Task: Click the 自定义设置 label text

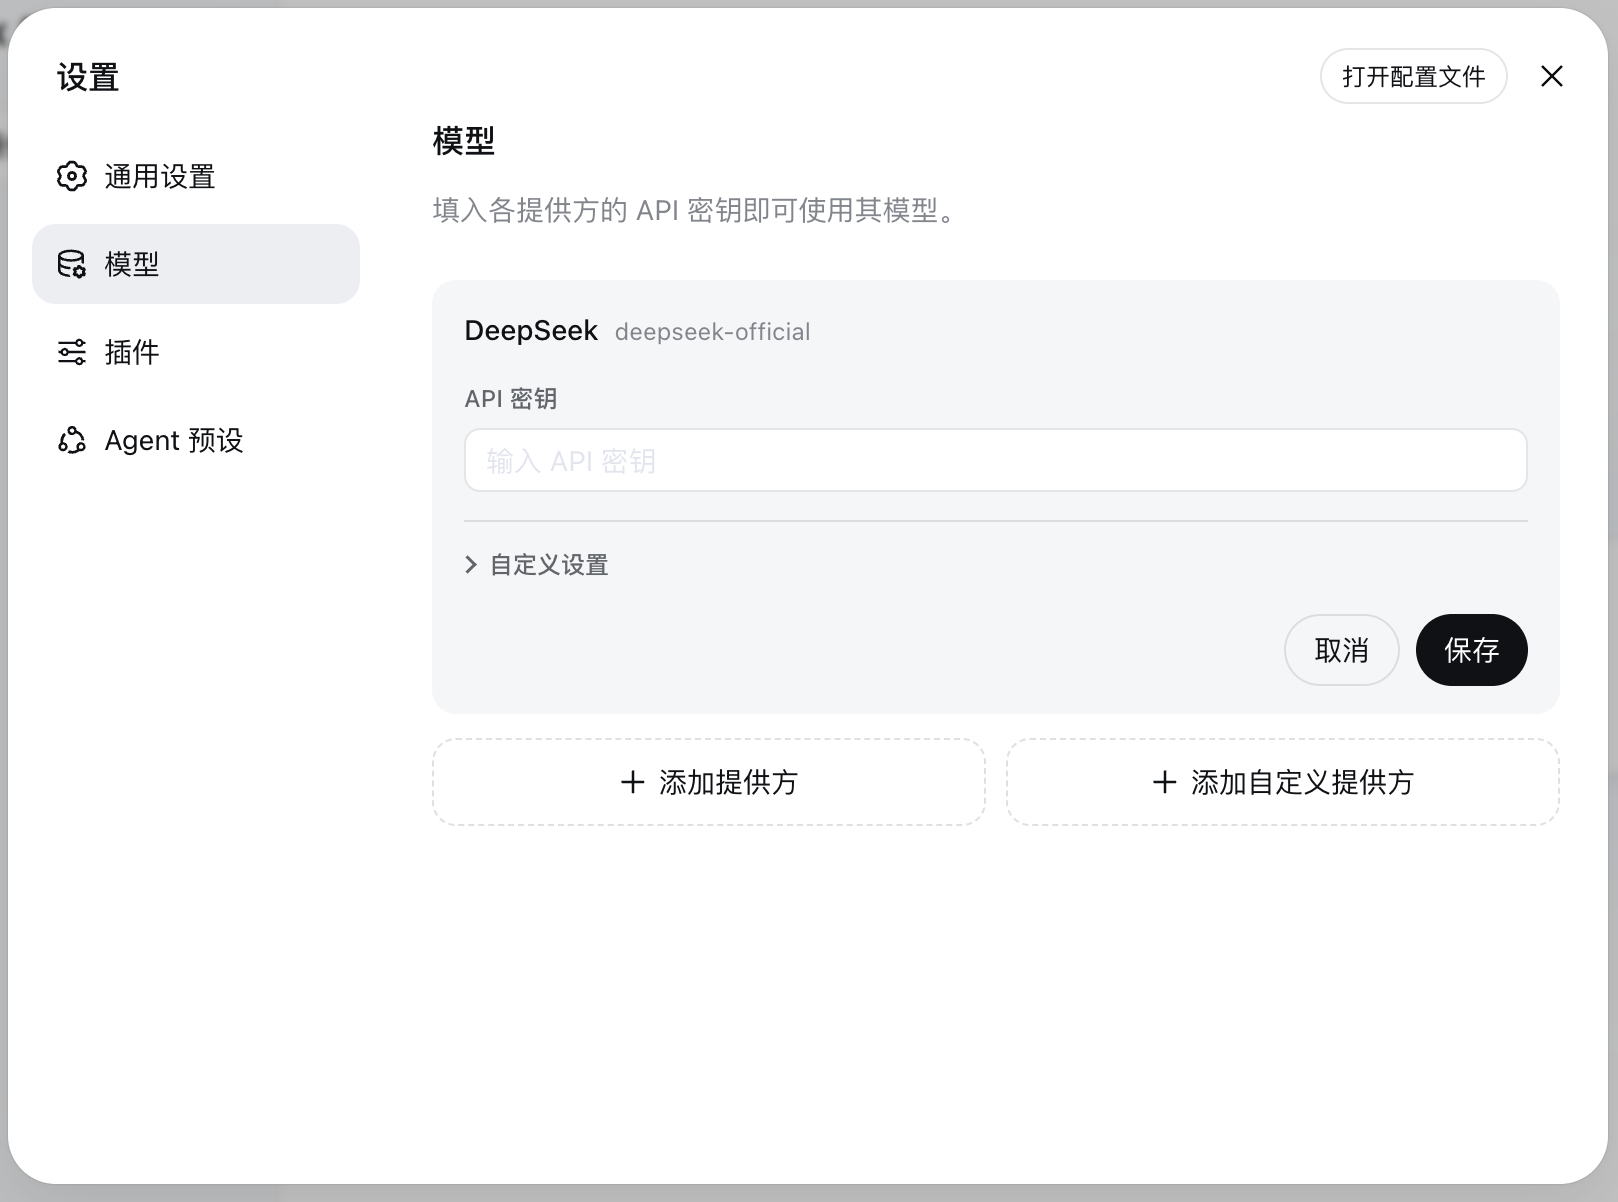Action: tap(549, 565)
